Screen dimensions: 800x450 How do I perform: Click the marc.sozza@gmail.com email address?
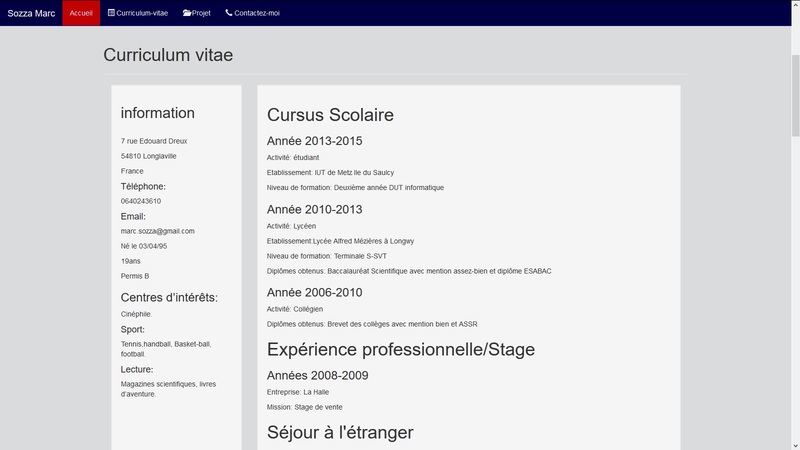157,231
